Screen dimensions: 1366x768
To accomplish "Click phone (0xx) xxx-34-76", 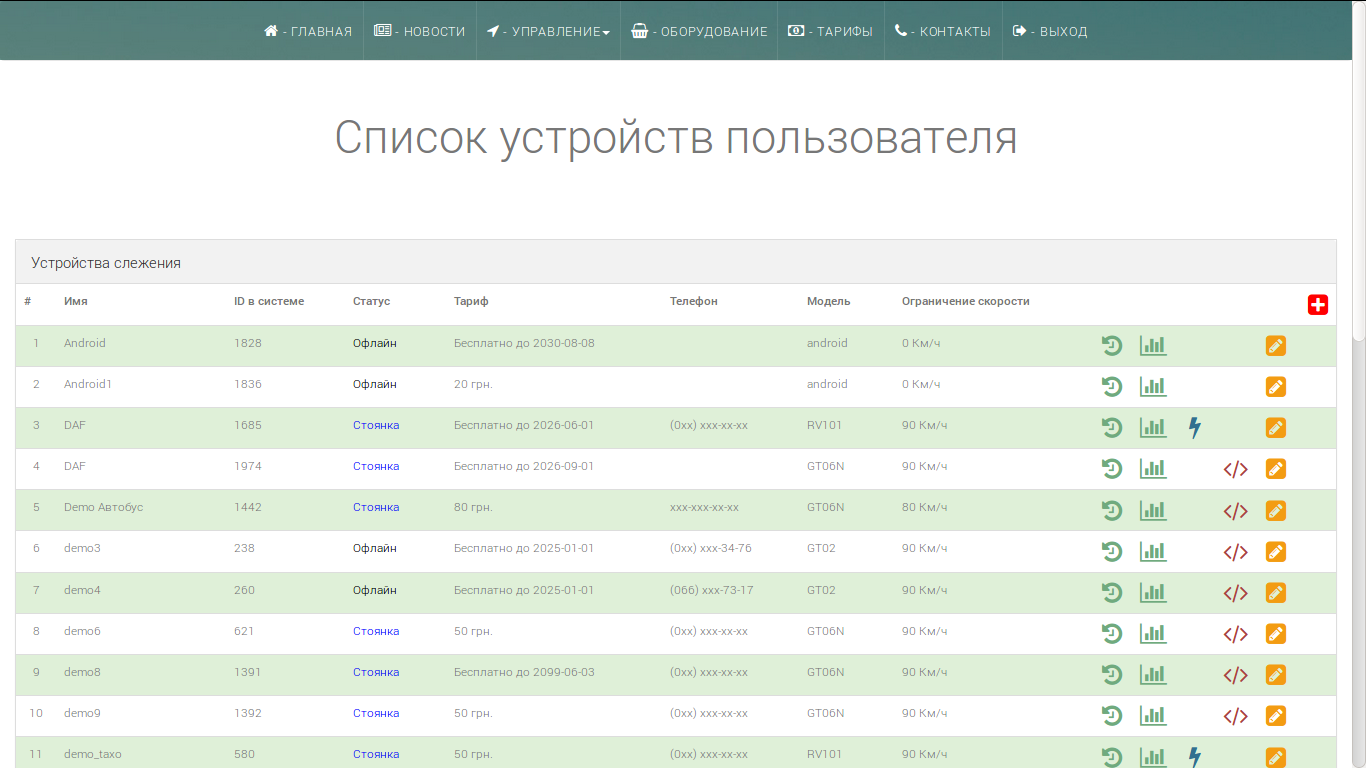I will pos(711,548).
